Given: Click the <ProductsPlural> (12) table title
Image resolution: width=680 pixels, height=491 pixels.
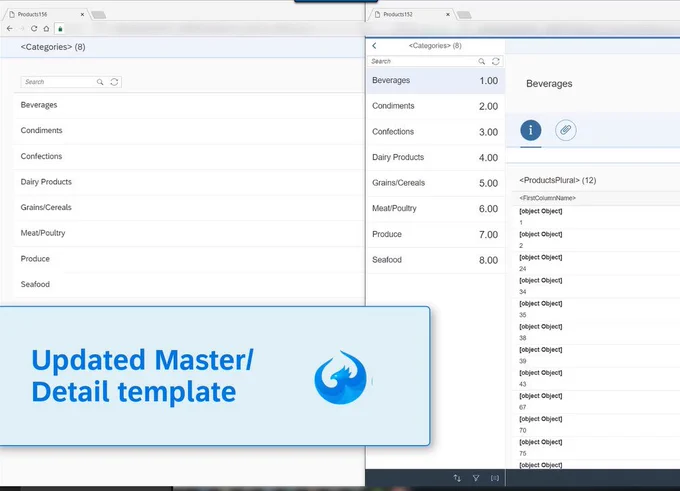Looking at the screenshot, I should point(558,180).
